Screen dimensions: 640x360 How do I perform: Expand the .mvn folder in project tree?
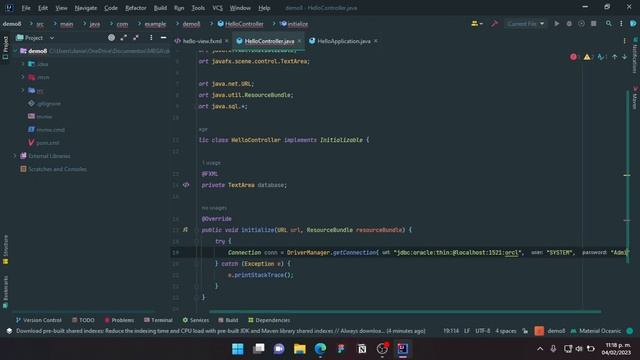tap(23, 77)
